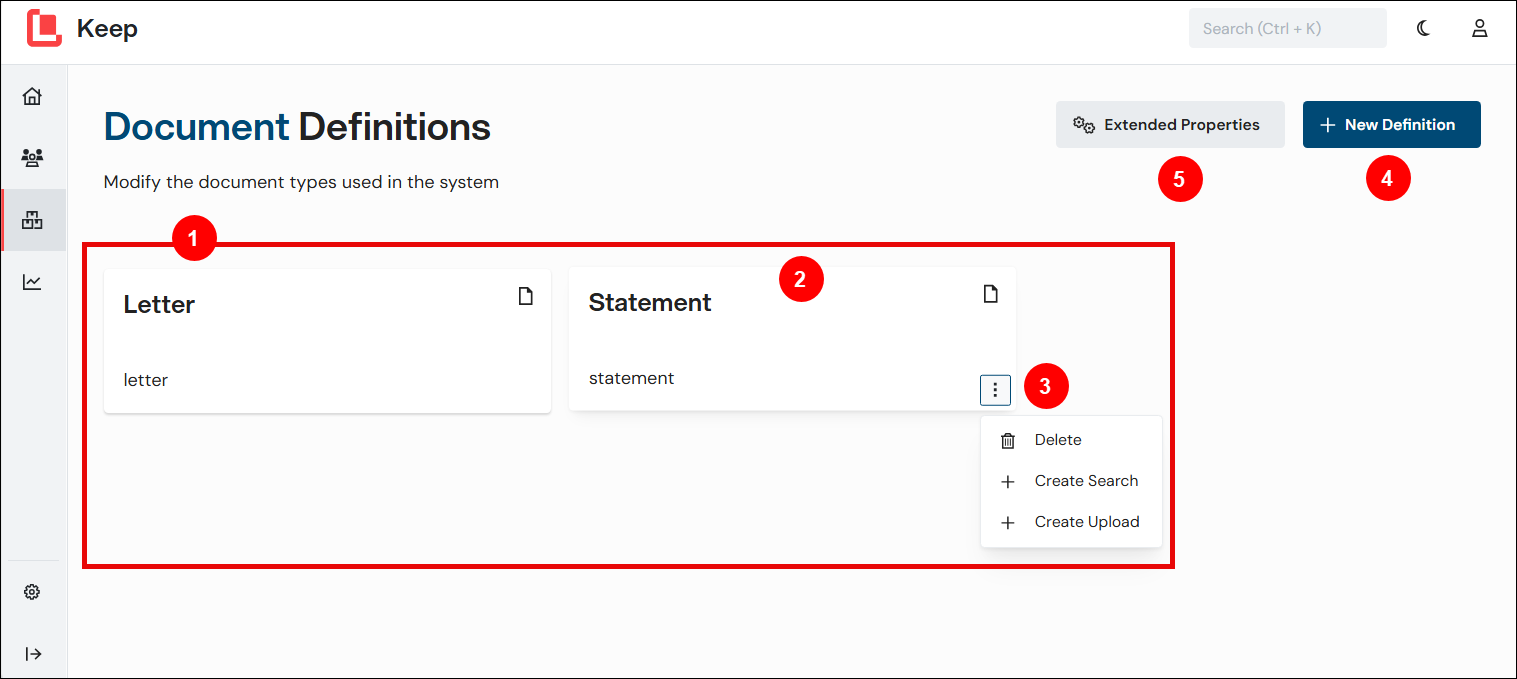Open the users group sidebar icon

(x=32, y=158)
